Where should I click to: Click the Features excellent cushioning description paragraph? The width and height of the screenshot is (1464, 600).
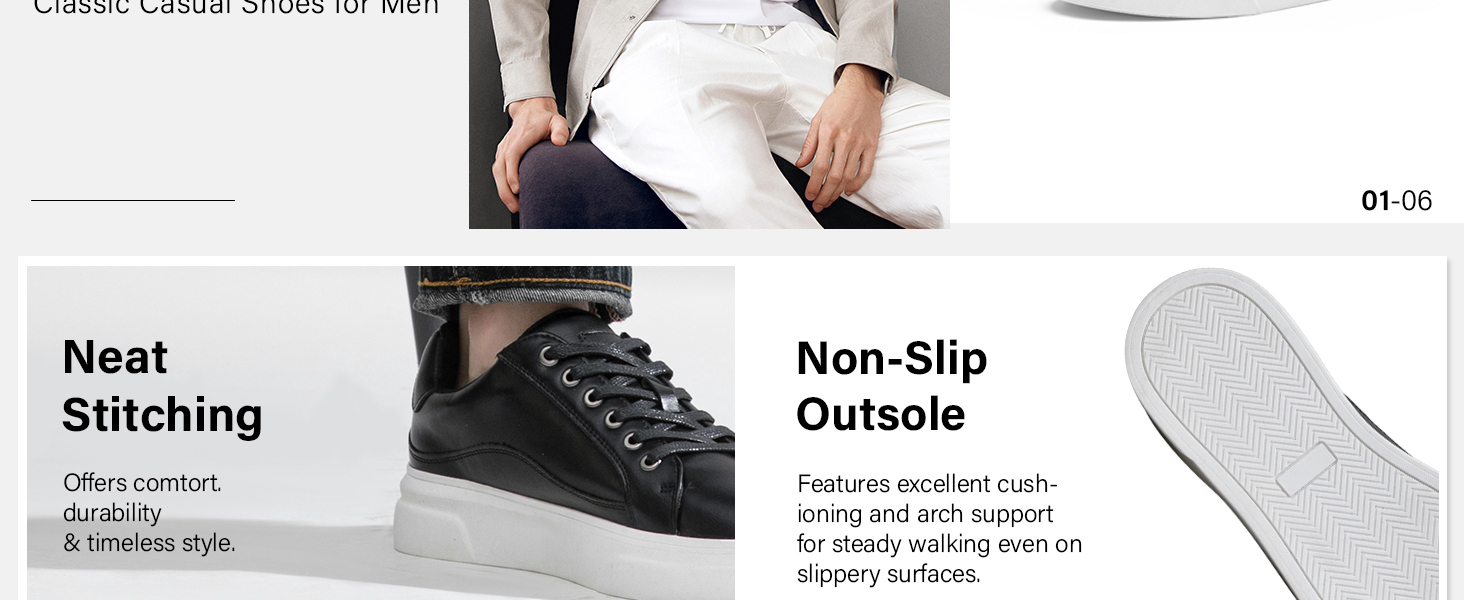pyautogui.click(x=939, y=529)
